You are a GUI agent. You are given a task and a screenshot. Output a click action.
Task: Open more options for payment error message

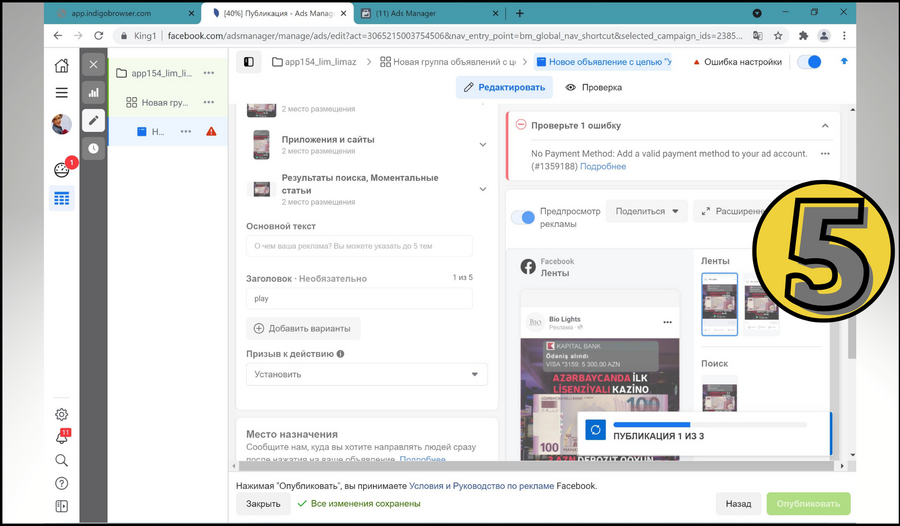pos(825,154)
